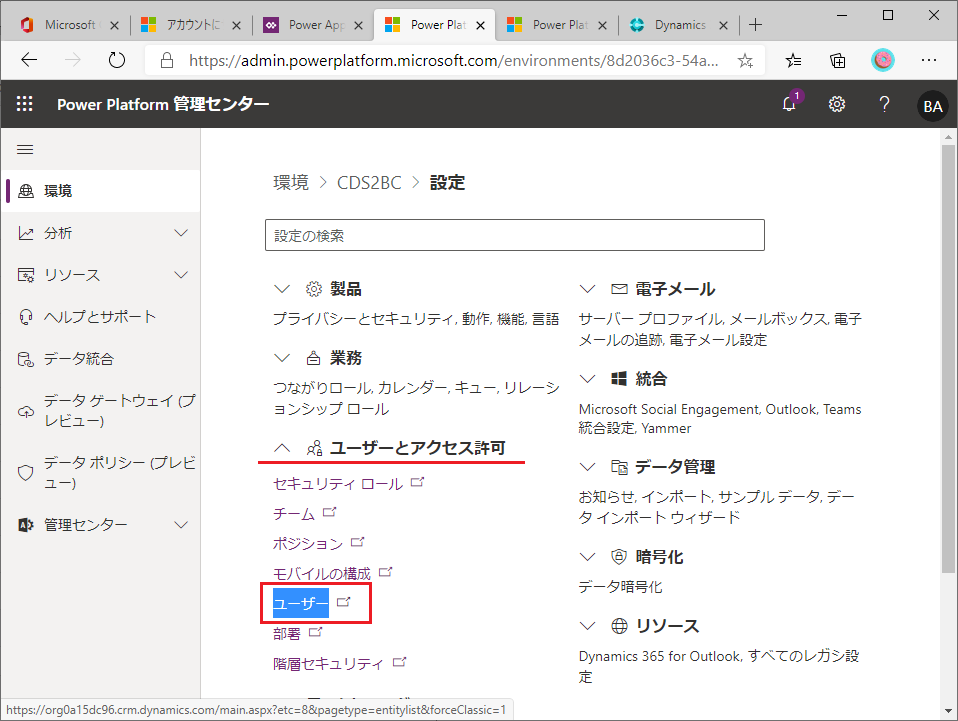This screenshot has height=721, width=958.
Task: Click the browser address bar URL
Action: pyautogui.click(x=453, y=60)
